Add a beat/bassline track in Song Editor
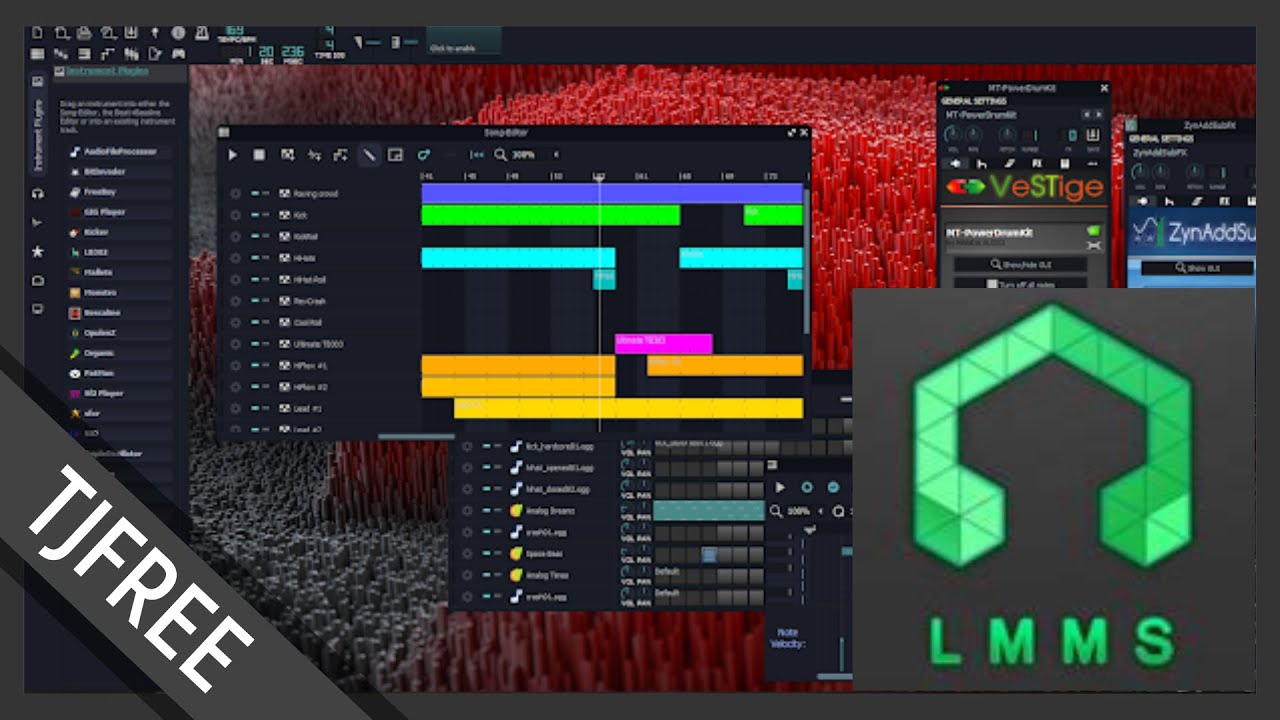Image resolution: width=1280 pixels, height=720 pixels. pyautogui.click(x=287, y=155)
